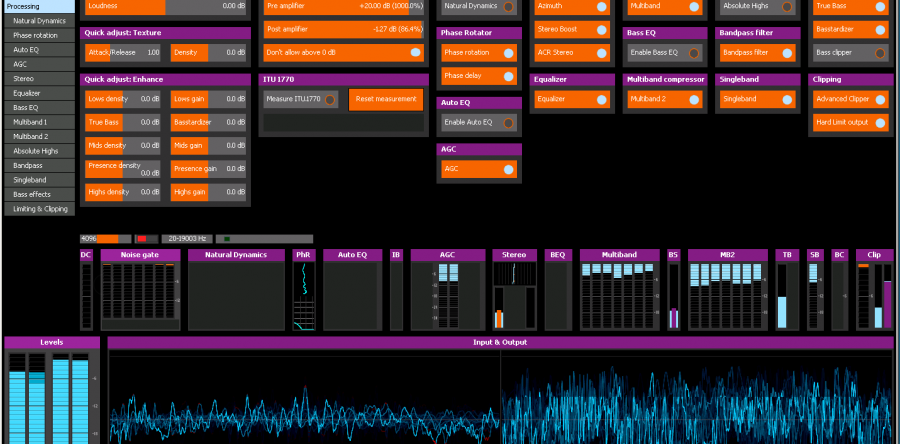Click the Quick adjust: Enhance header

point(165,79)
